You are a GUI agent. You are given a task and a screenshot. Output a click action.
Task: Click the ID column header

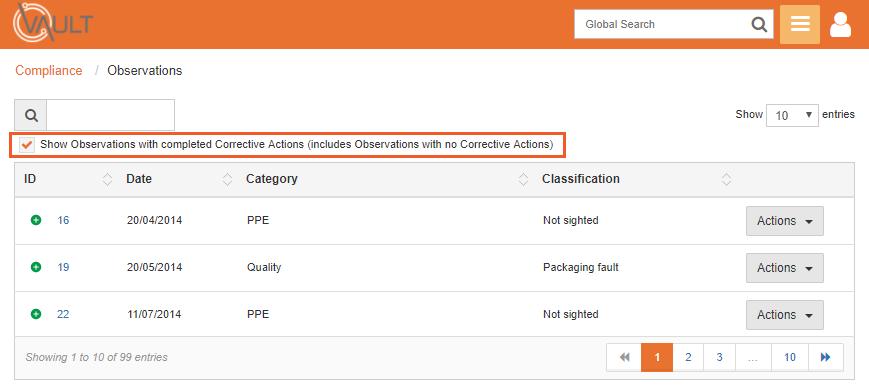point(30,179)
